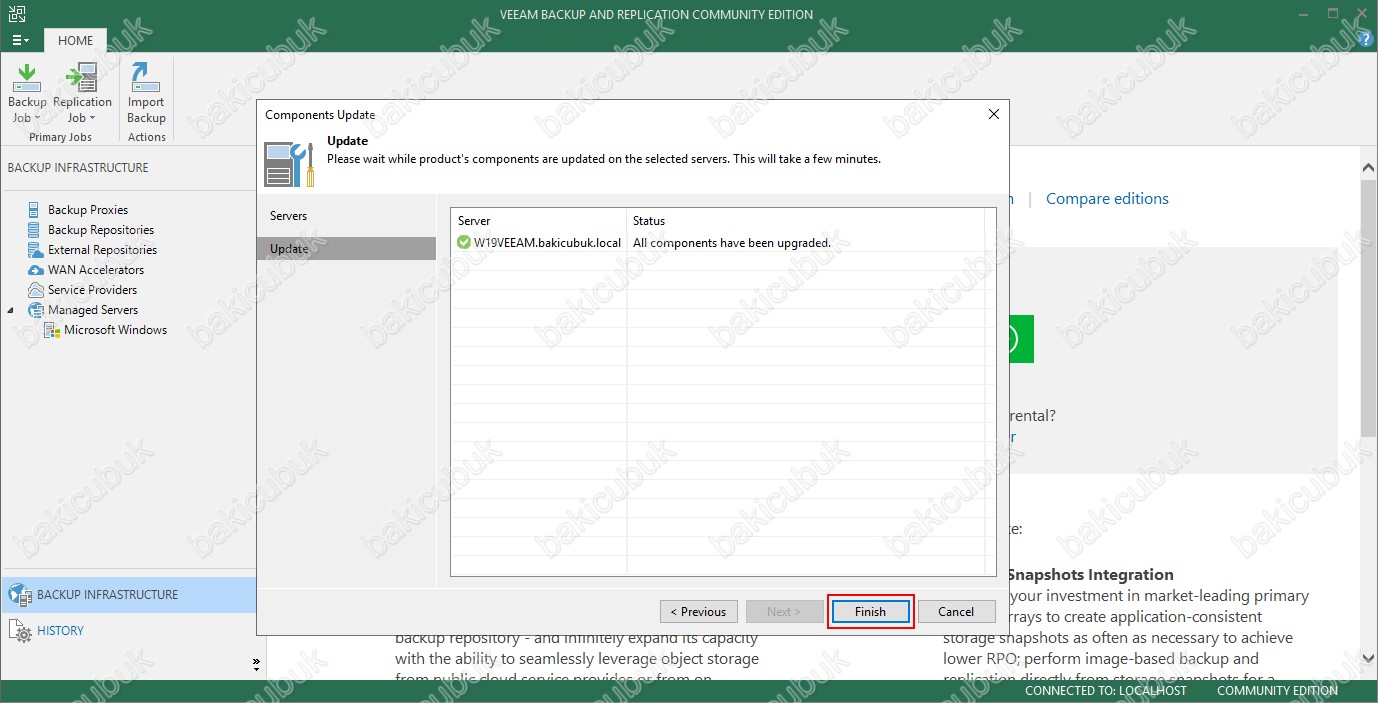
Task: Select Service Providers in the tree
Action: [92, 290]
